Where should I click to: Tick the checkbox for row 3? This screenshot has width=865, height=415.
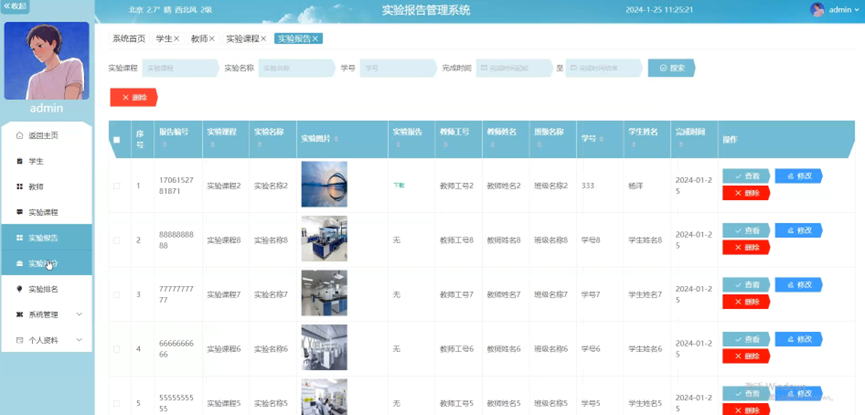pos(116,295)
